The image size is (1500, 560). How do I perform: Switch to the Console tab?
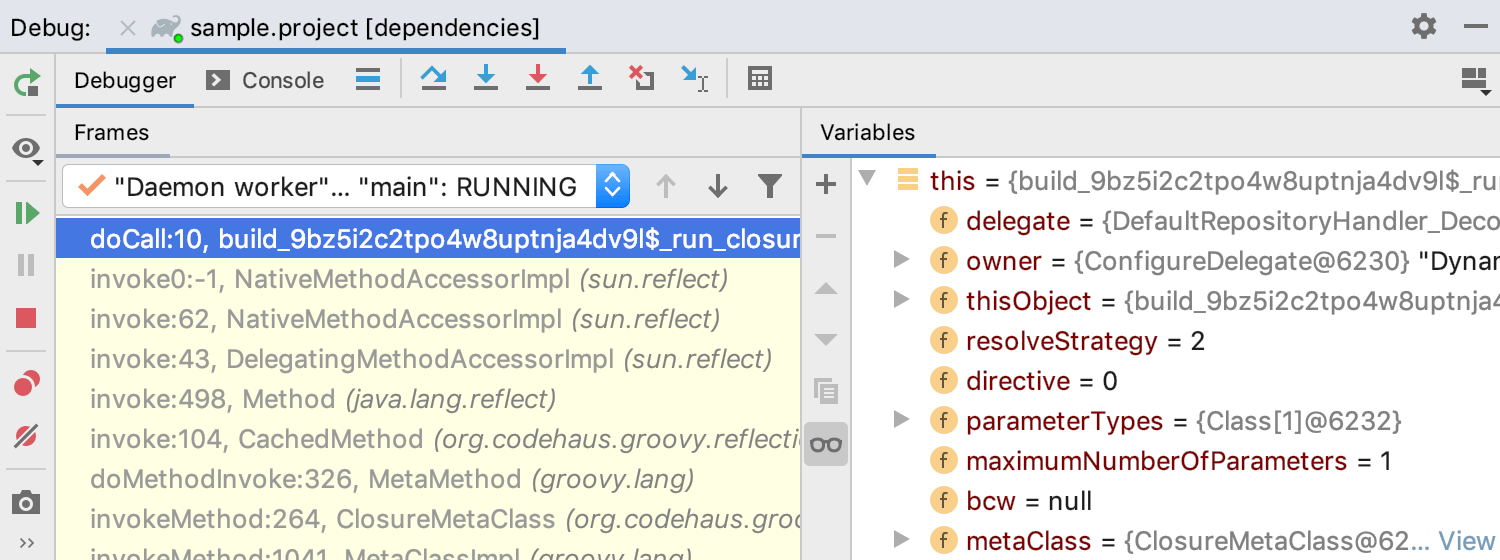[x=266, y=80]
